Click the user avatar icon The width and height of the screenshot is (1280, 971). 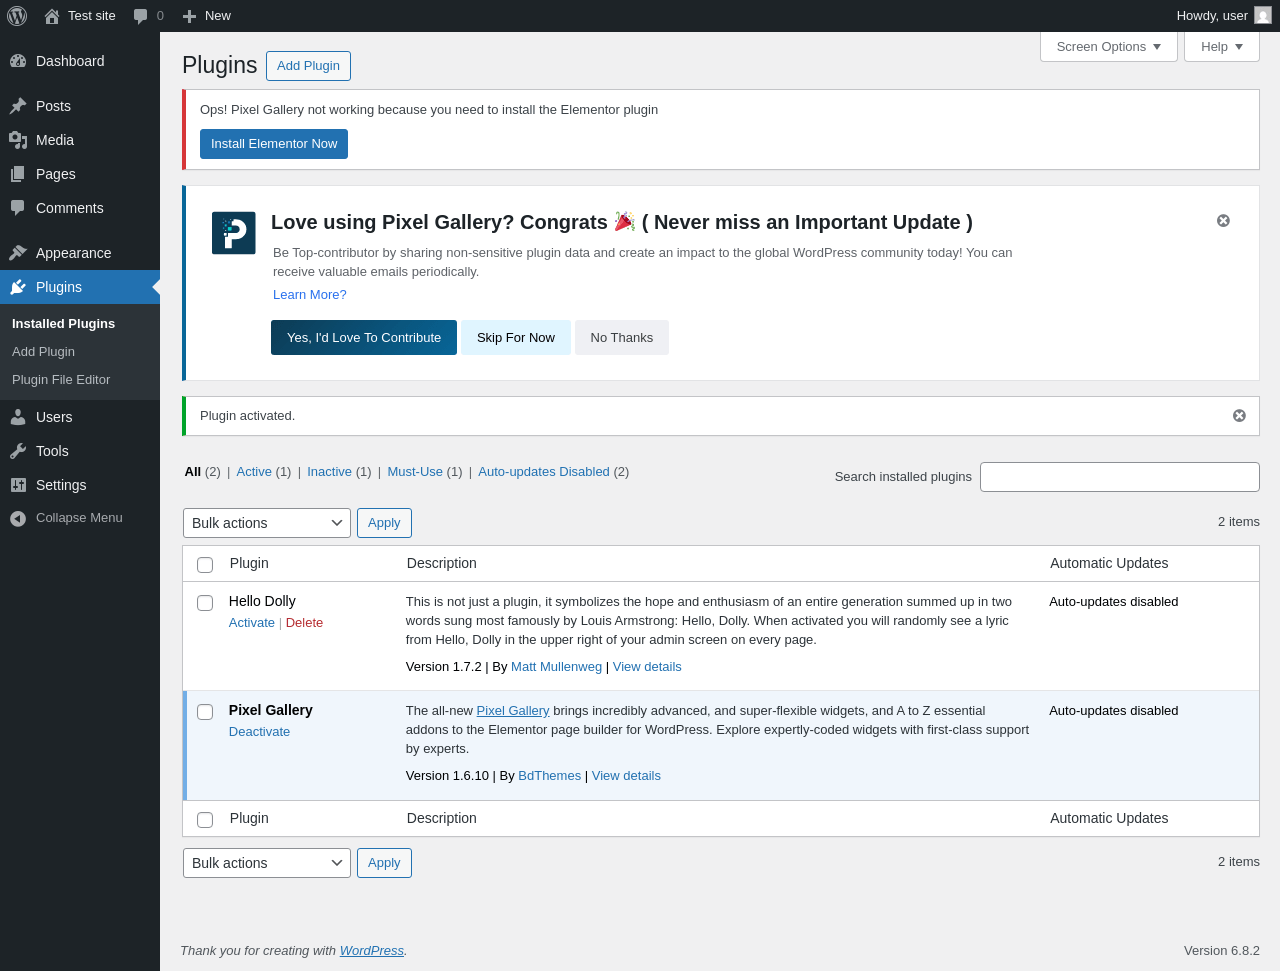(1263, 16)
